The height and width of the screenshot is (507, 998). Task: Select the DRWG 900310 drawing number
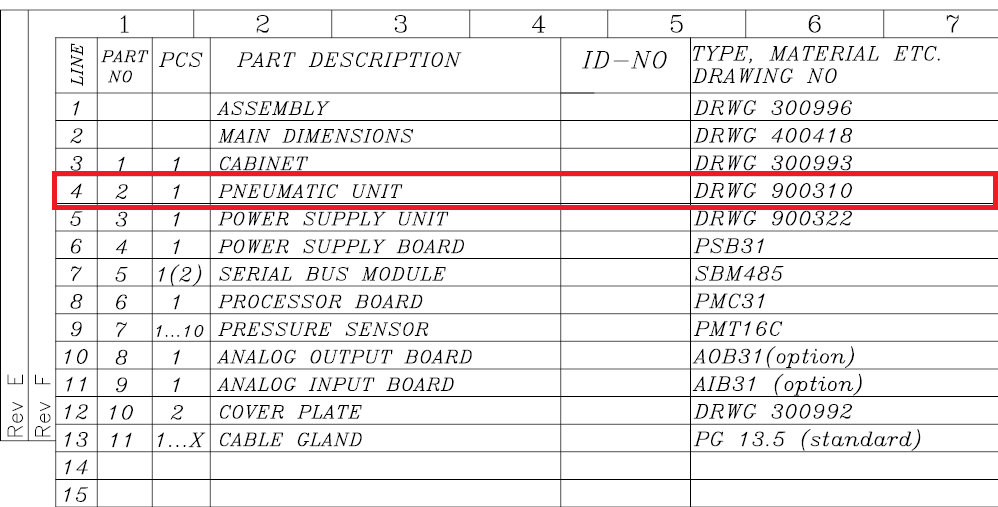(x=773, y=191)
